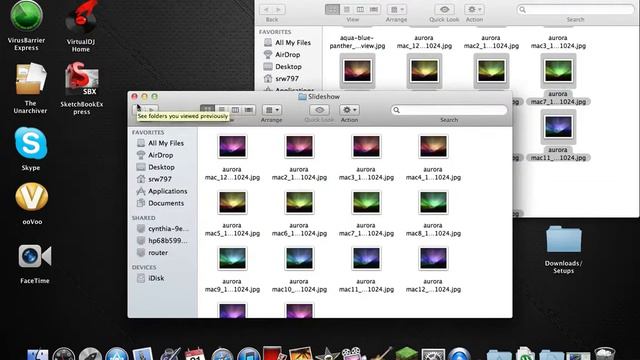Select aurora mac3_1...1024.jpg in Slideshow window
The width and height of the screenshot is (640, 360).
click(366, 147)
